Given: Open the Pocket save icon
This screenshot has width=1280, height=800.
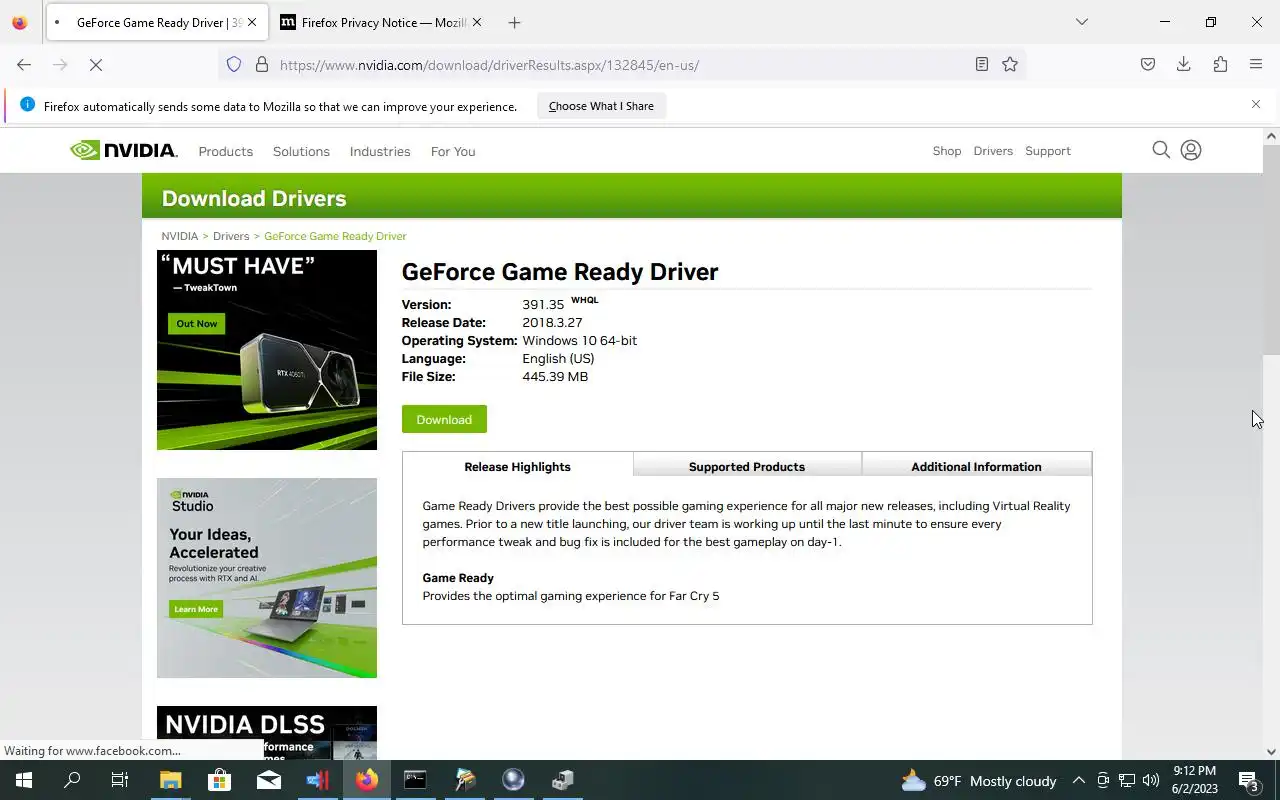Looking at the screenshot, I should coord(1148,64).
